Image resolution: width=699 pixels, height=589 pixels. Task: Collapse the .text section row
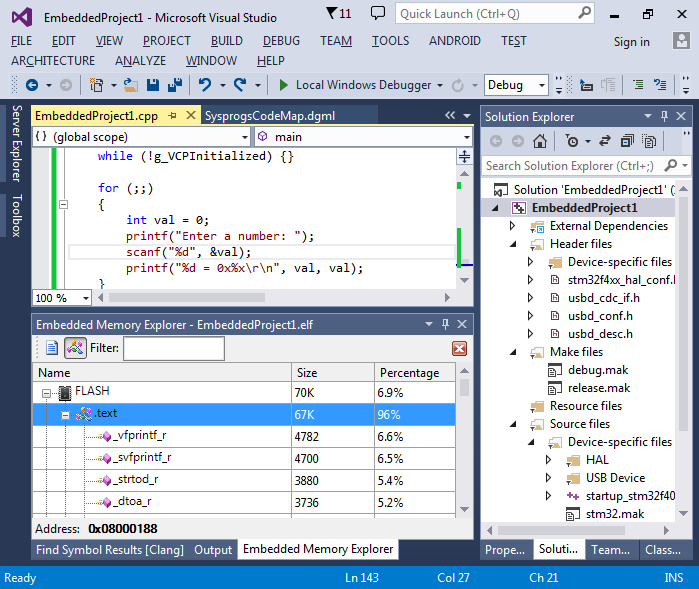pyautogui.click(x=66, y=416)
